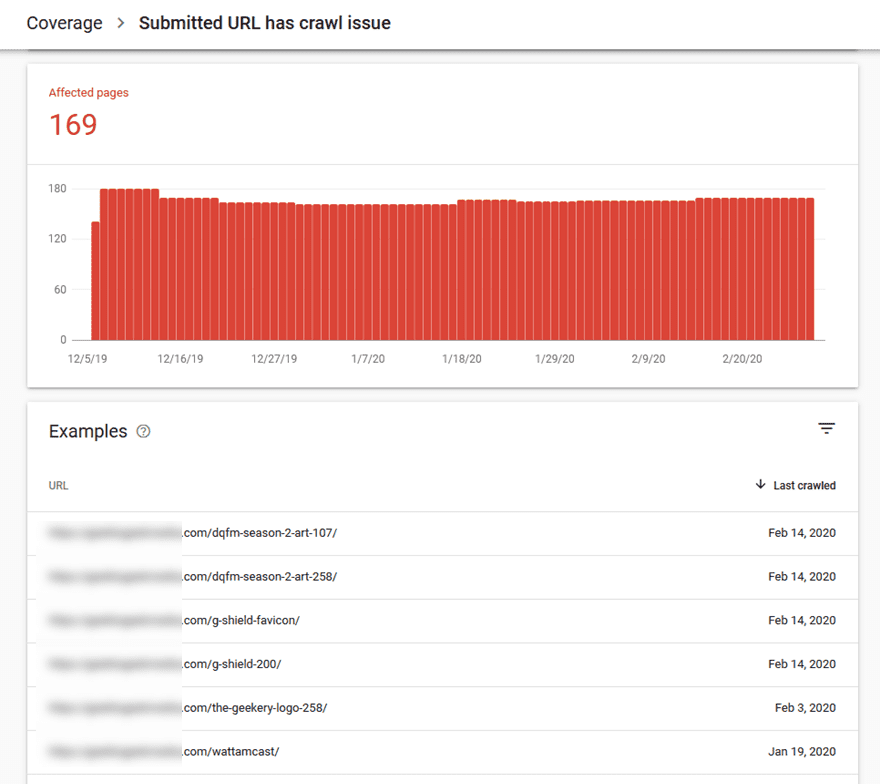Sort by the Last crawled column header
Viewport: 880px width, 784px height.
click(x=804, y=485)
